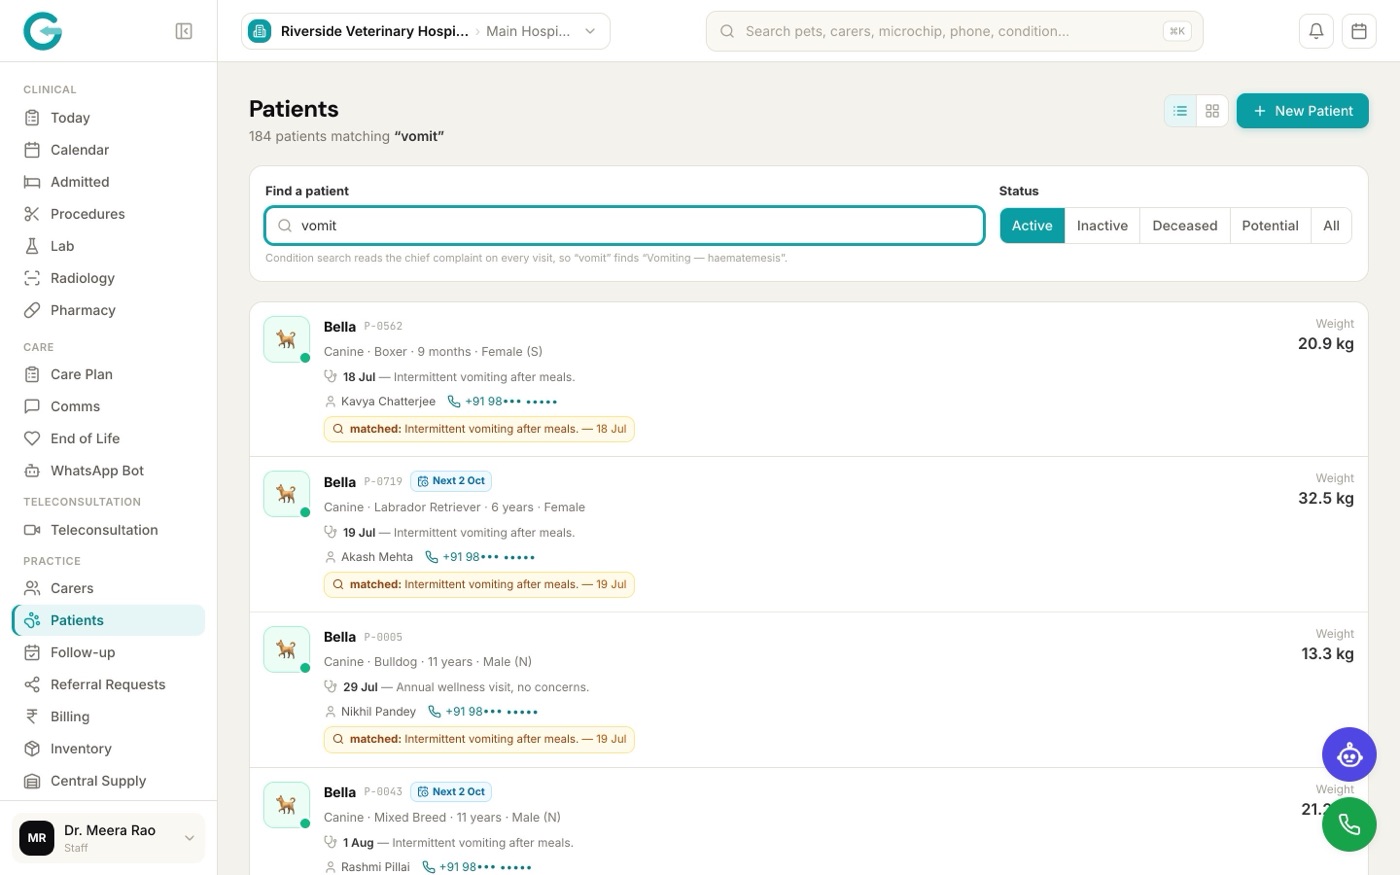This screenshot has width=1400, height=875.
Task: Open Today in sidebar
Action: click(108, 118)
